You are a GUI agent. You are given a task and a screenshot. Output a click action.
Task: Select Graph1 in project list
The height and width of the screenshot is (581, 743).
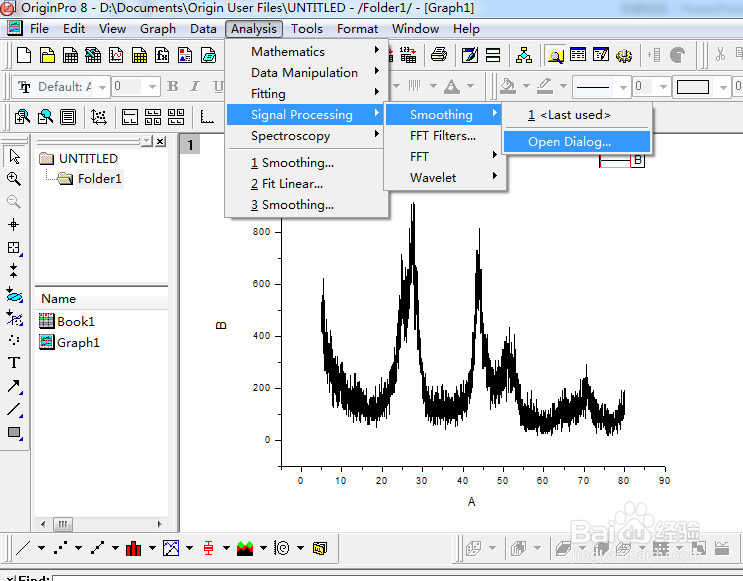coord(70,342)
